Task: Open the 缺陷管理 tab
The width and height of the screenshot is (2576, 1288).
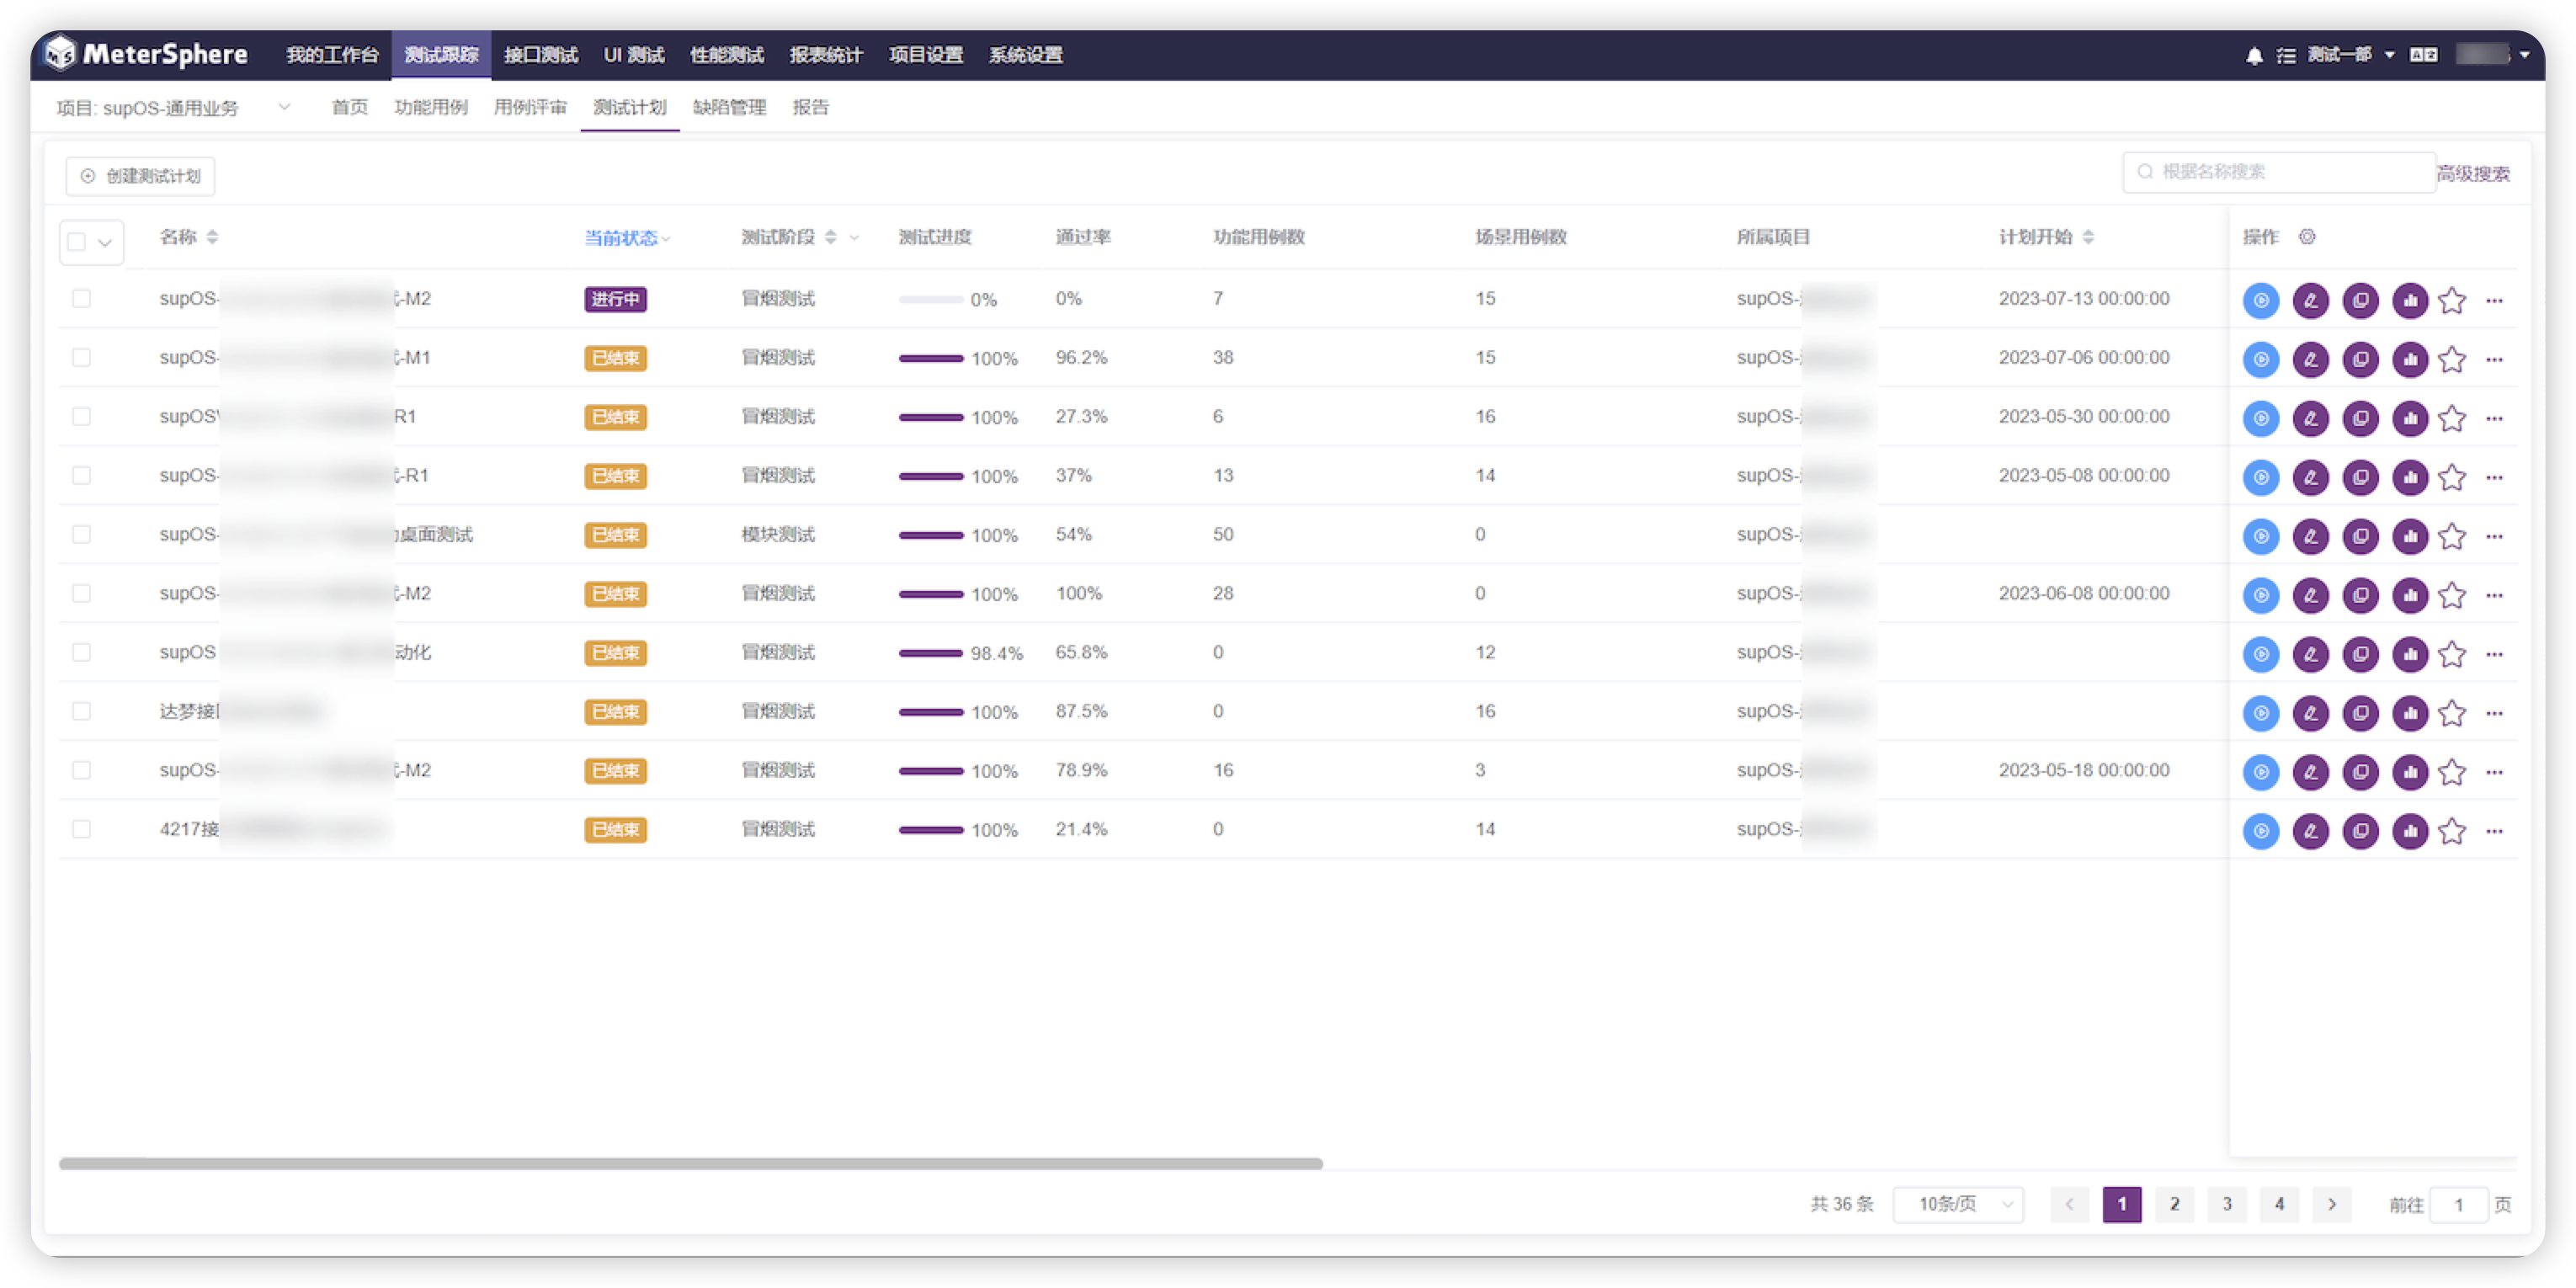Action: 729,107
